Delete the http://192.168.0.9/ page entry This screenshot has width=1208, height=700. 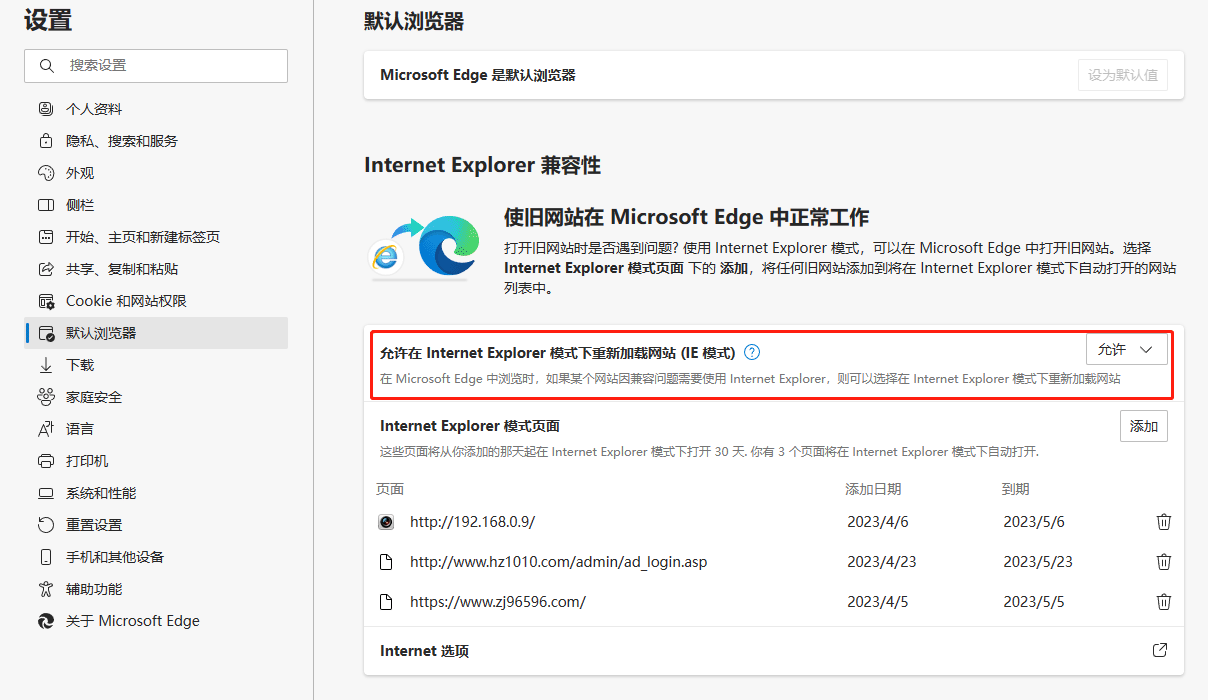[1164, 522]
